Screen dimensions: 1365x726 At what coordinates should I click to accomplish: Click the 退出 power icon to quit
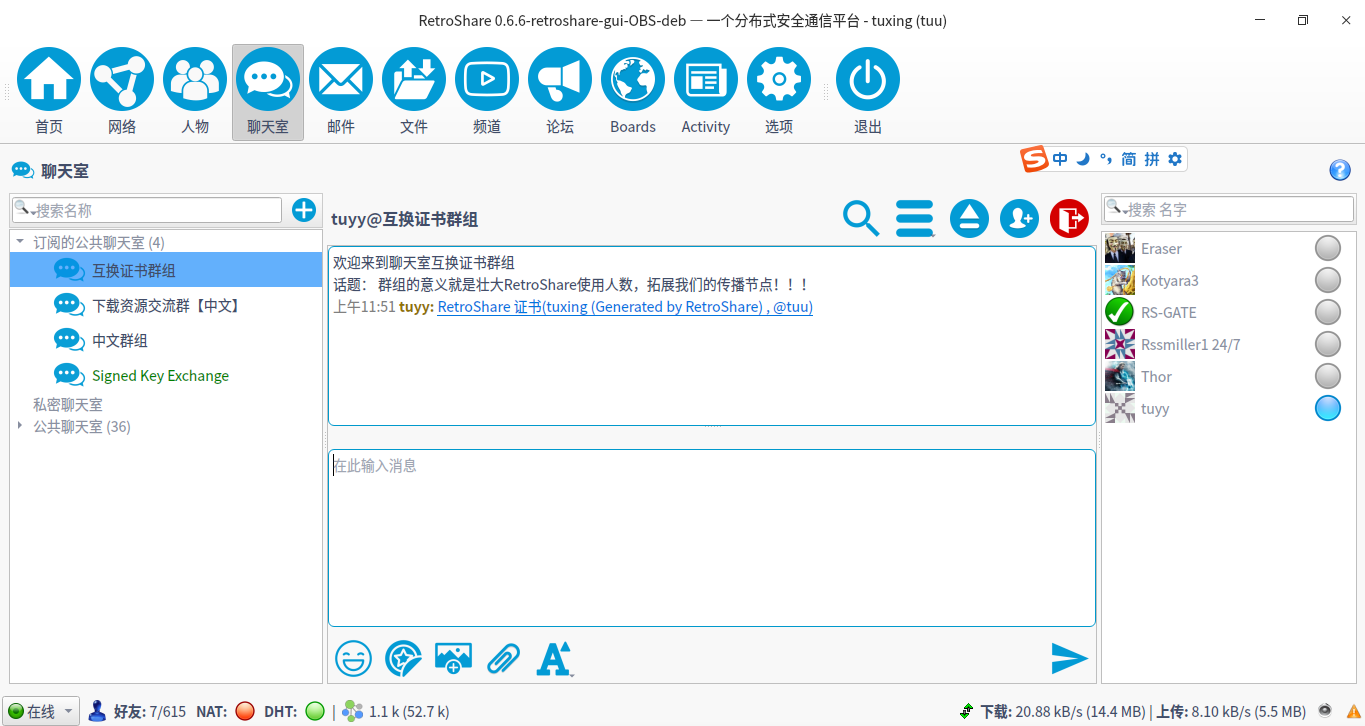point(868,80)
